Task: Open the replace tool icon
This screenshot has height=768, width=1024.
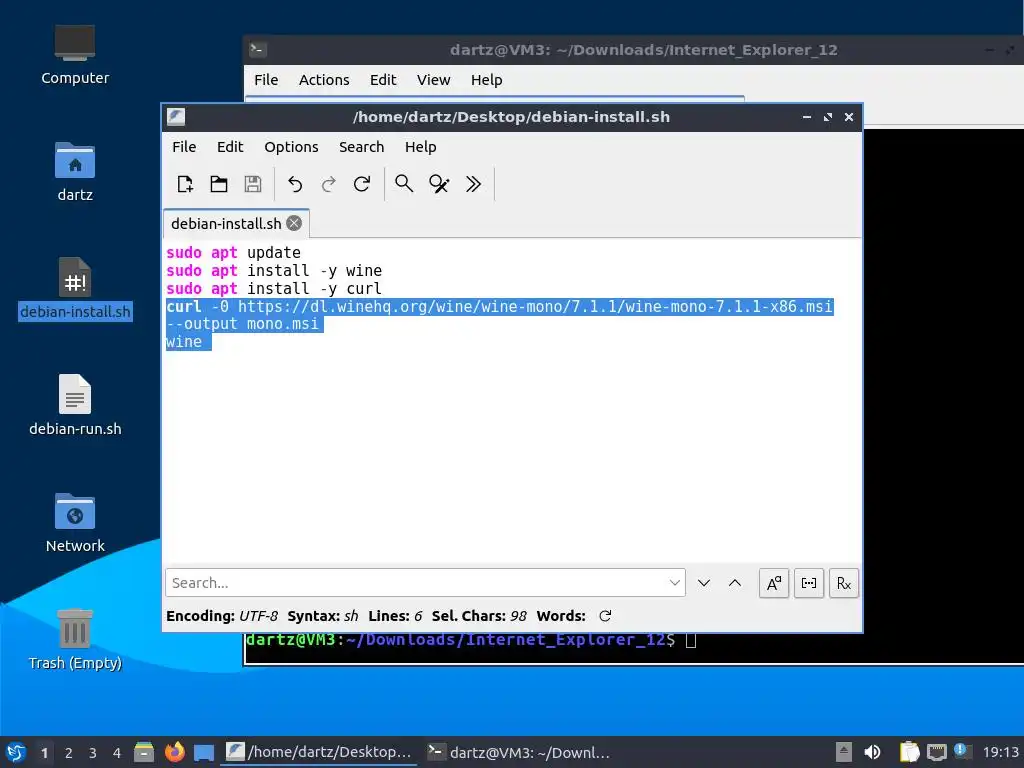Action: click(439, 184)
